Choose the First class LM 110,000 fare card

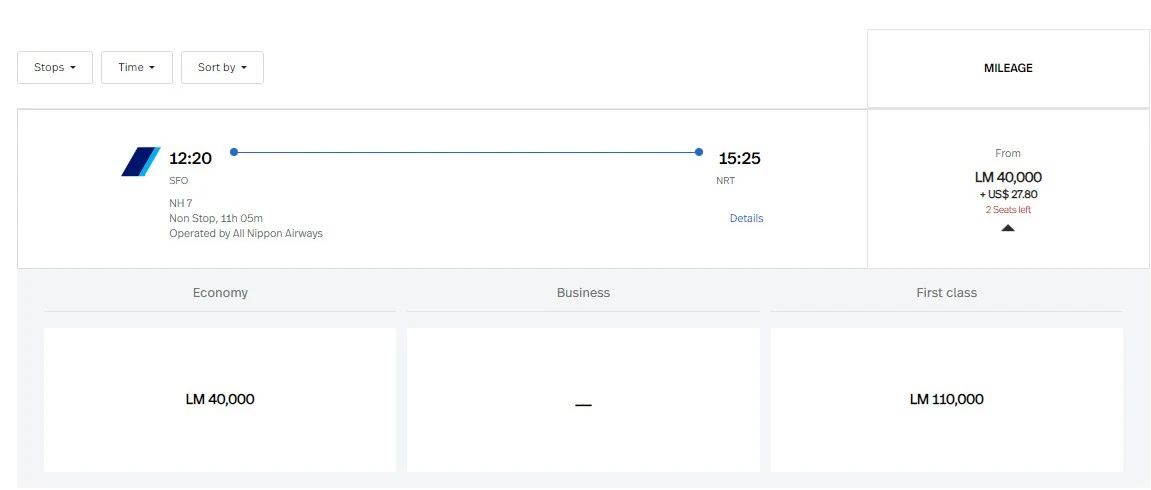946,399
